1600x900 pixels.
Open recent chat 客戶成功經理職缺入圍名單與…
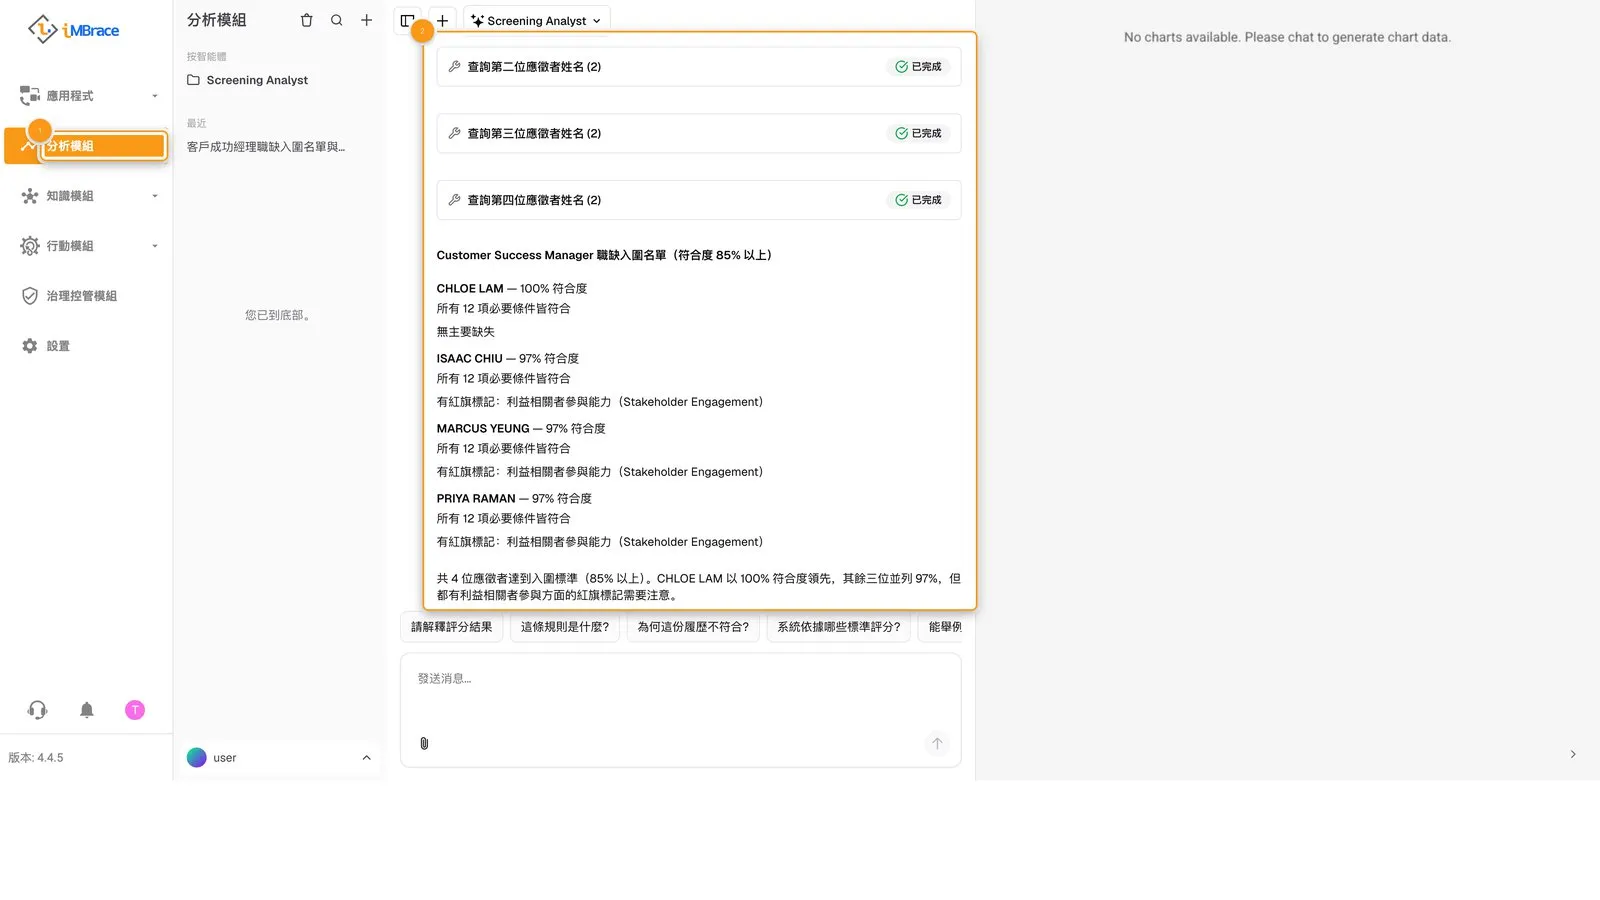(x=266, y=147)
